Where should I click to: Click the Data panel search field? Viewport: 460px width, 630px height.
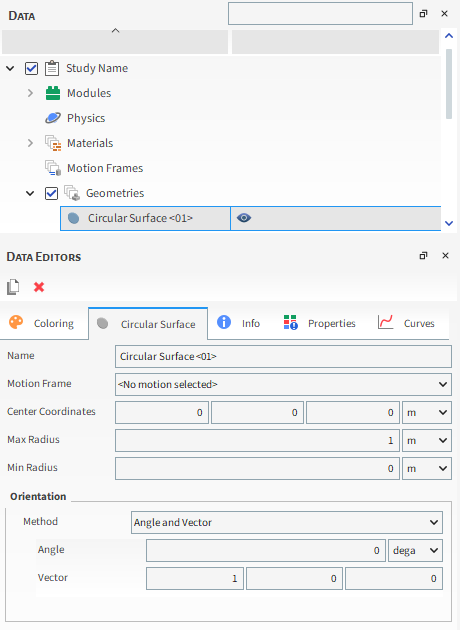point(320,14)
